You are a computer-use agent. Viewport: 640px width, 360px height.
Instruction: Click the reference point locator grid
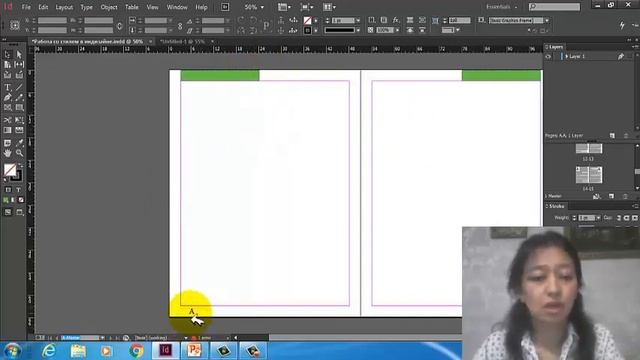click(15, 25)
